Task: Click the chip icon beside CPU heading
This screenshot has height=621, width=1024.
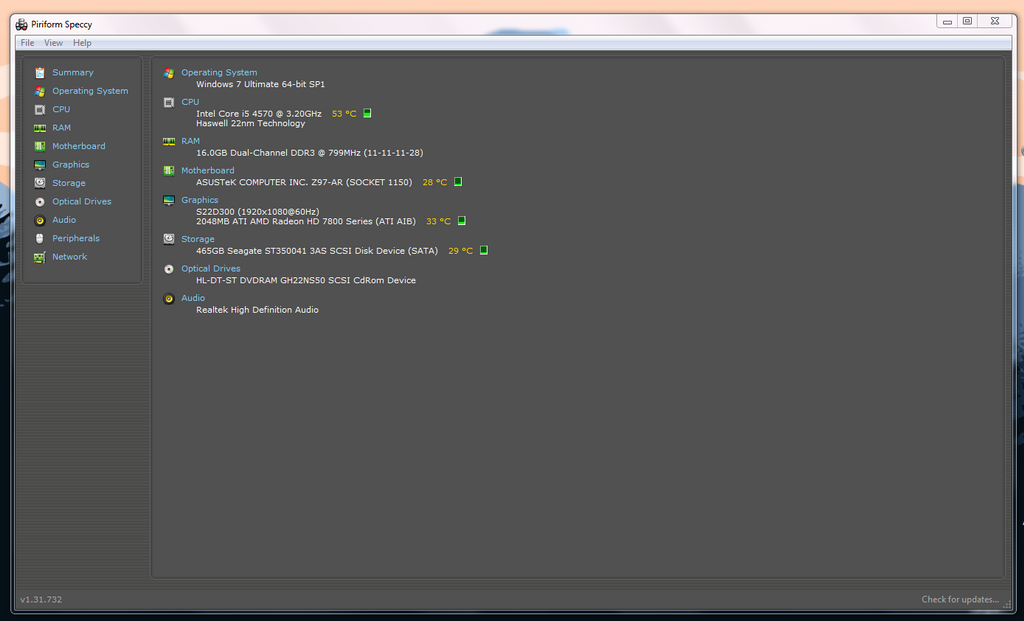Action: click(169, 103)
